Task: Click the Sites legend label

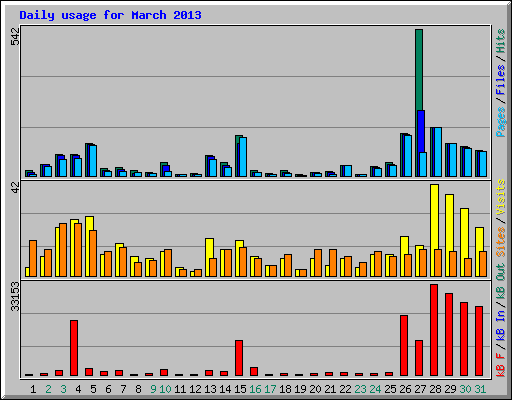Action: click(501, 242)
